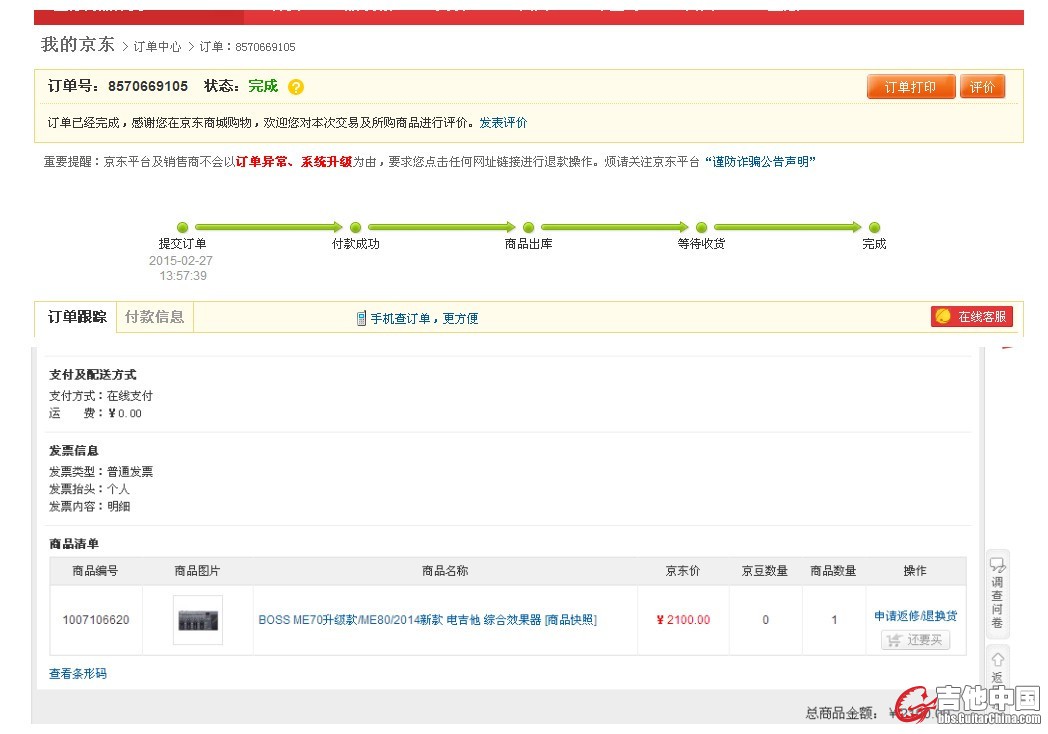Open the 查看条形码 view barcode link
Screen dimensions: 1048x734
(78, 674)
